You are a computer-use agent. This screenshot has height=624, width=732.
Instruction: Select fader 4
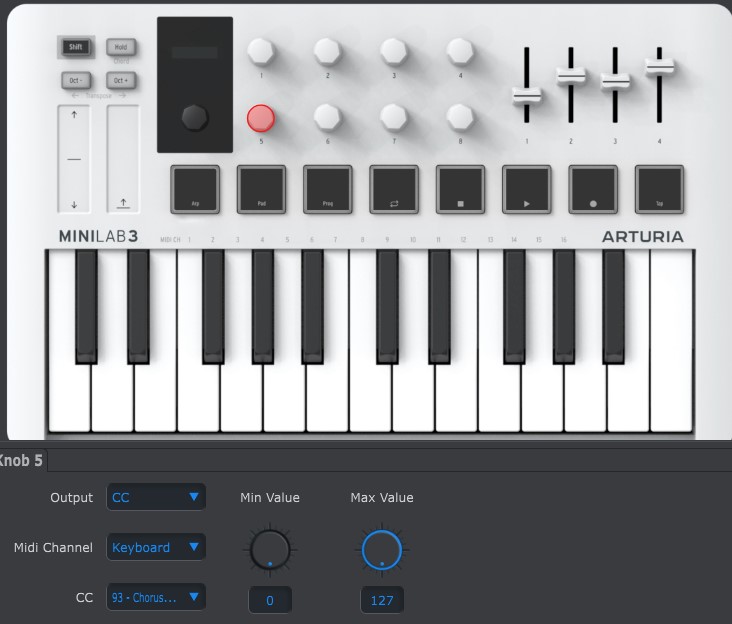click(x=659, y=66)
